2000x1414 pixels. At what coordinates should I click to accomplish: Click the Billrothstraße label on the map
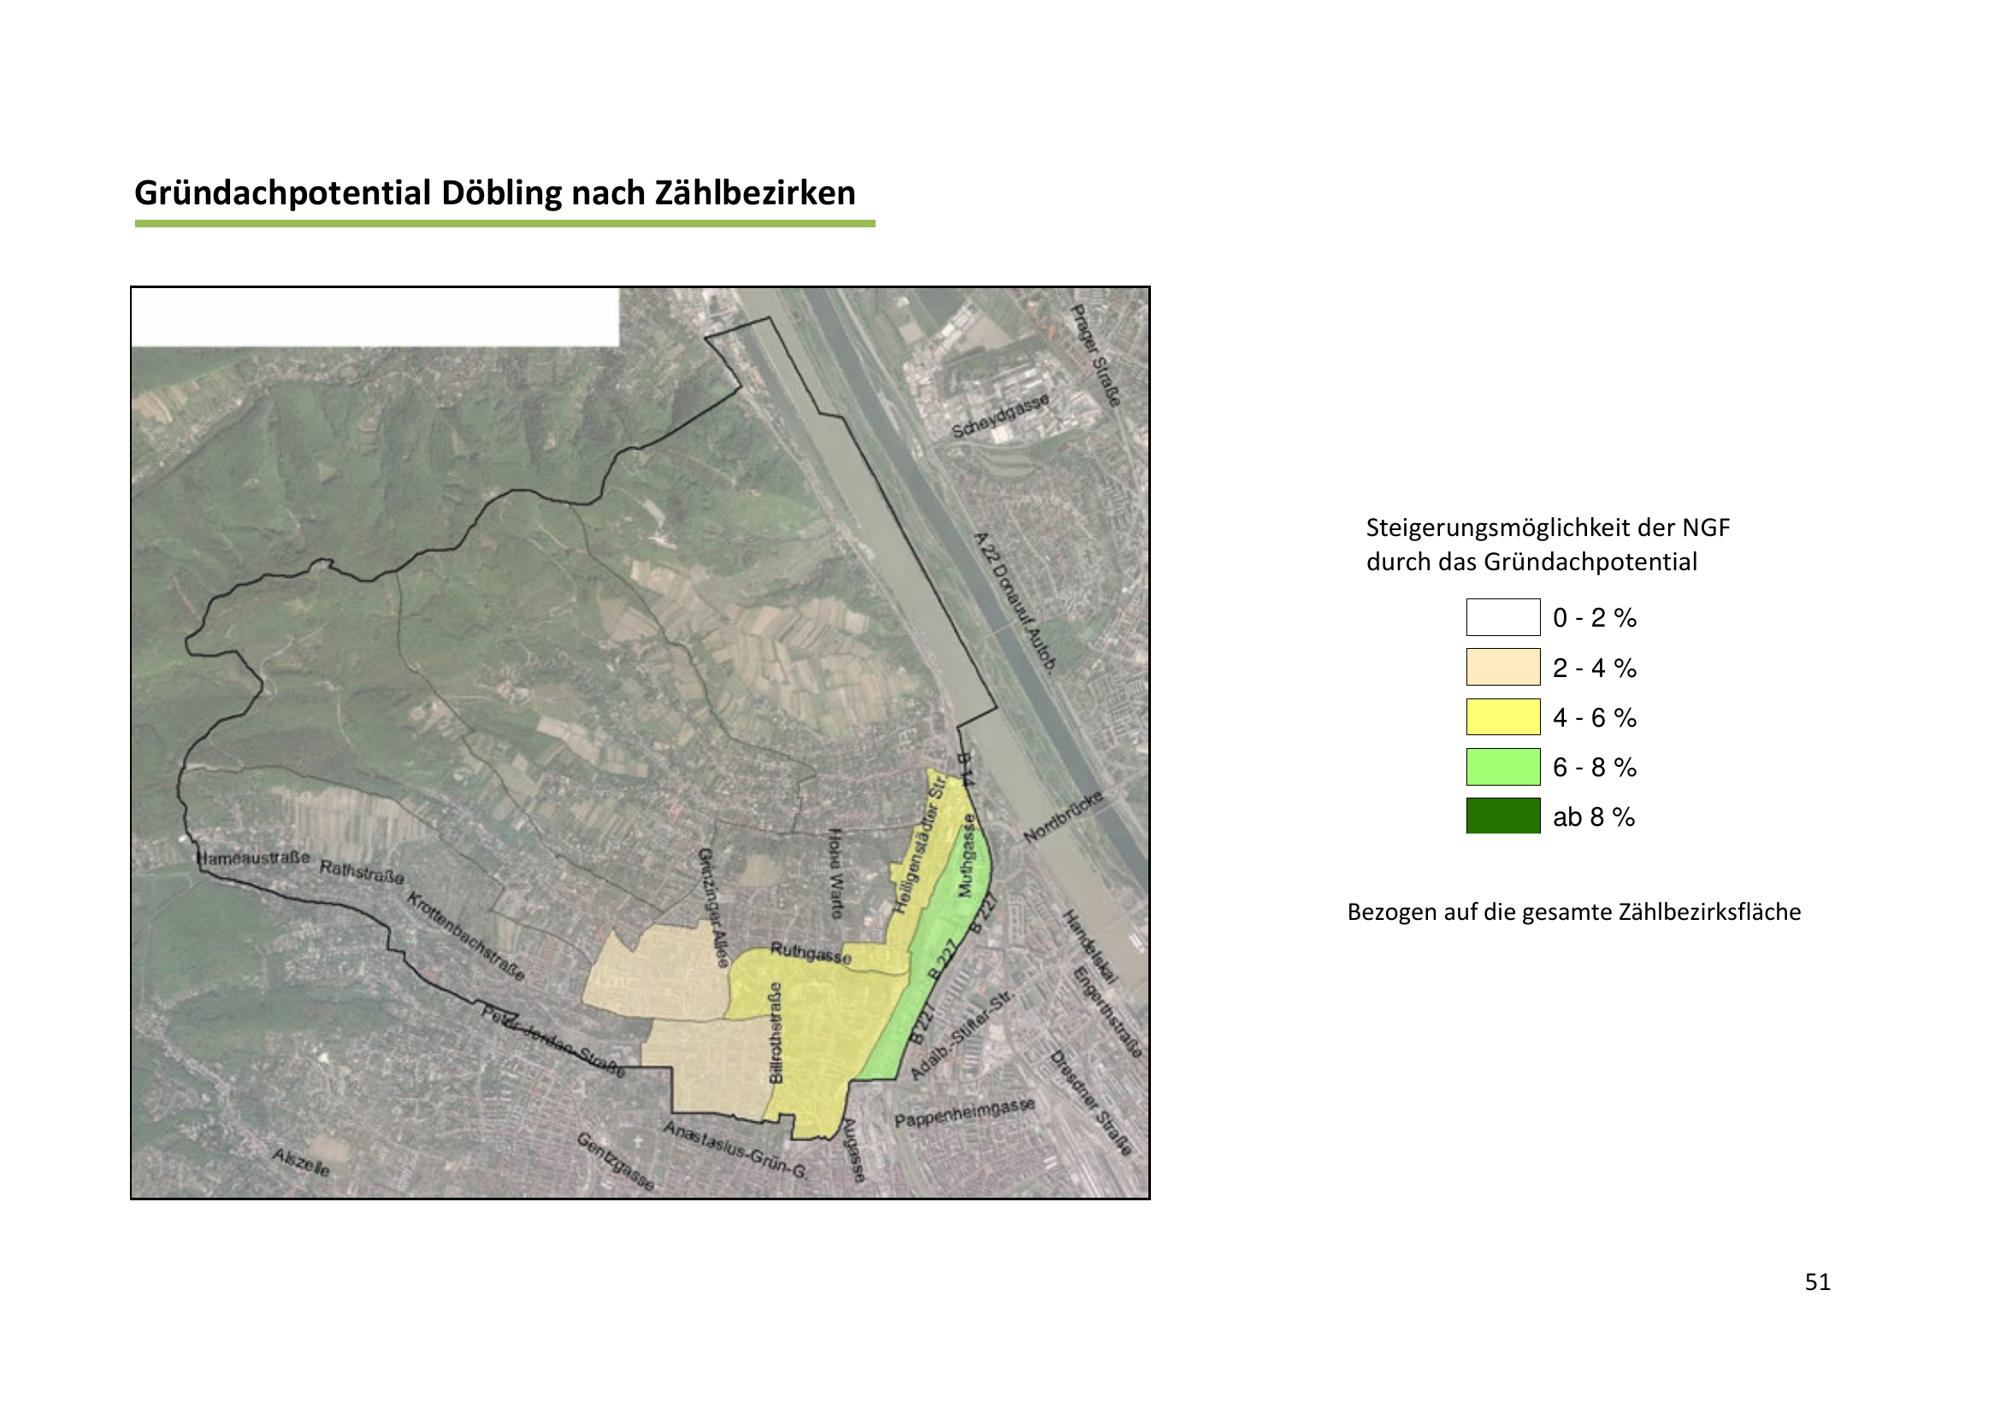pyautogui.click(x=776, y=1033)
